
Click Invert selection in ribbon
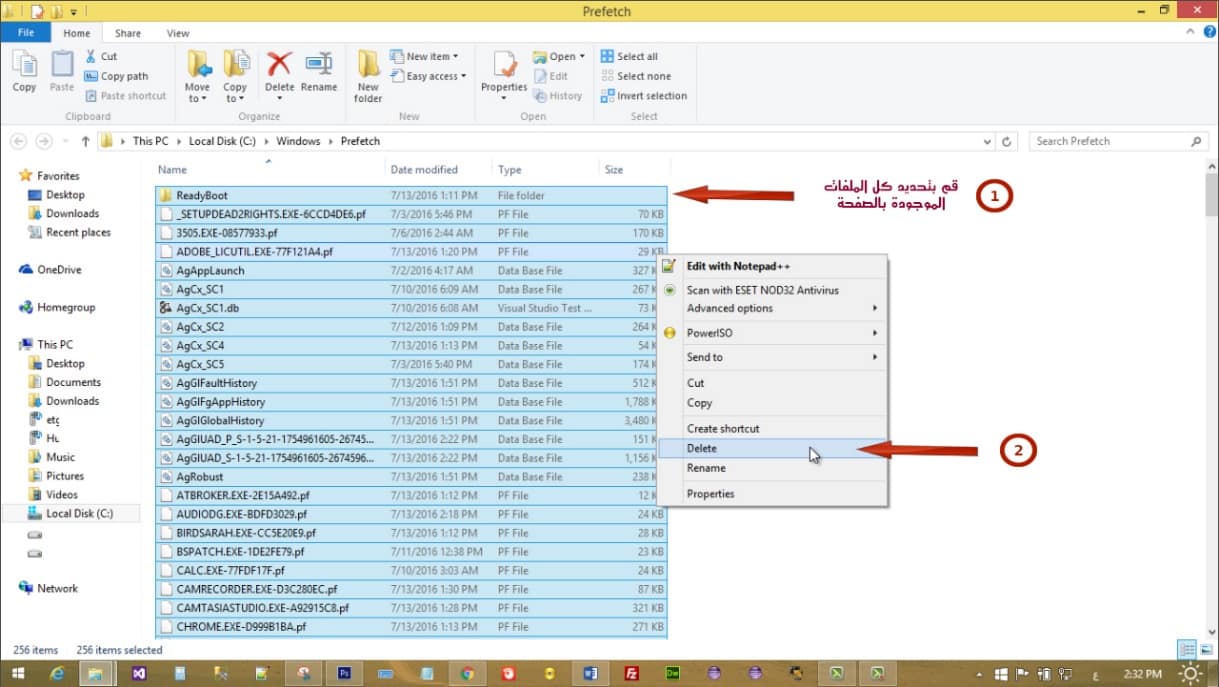[x=644, y=96]
